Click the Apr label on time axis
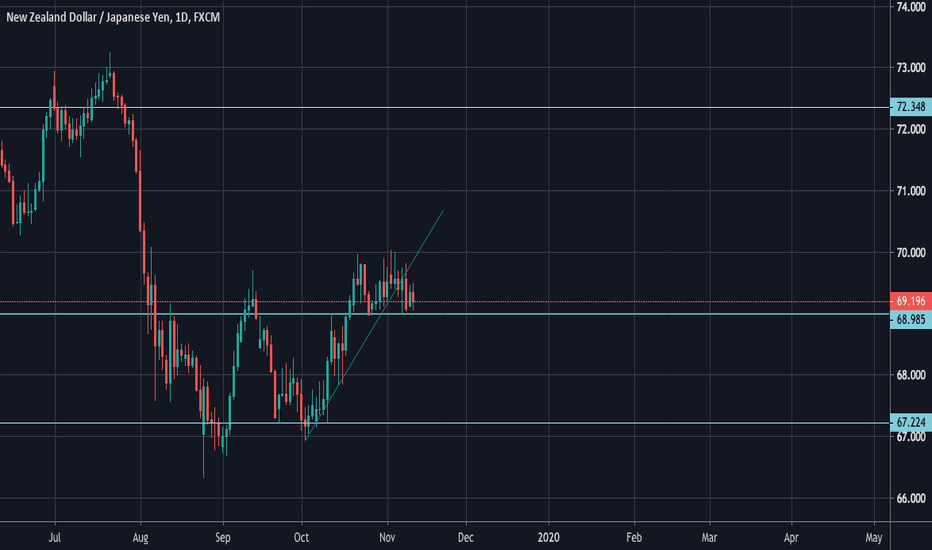The width and height of the screenshot is (932, 550). coord(791,538)
